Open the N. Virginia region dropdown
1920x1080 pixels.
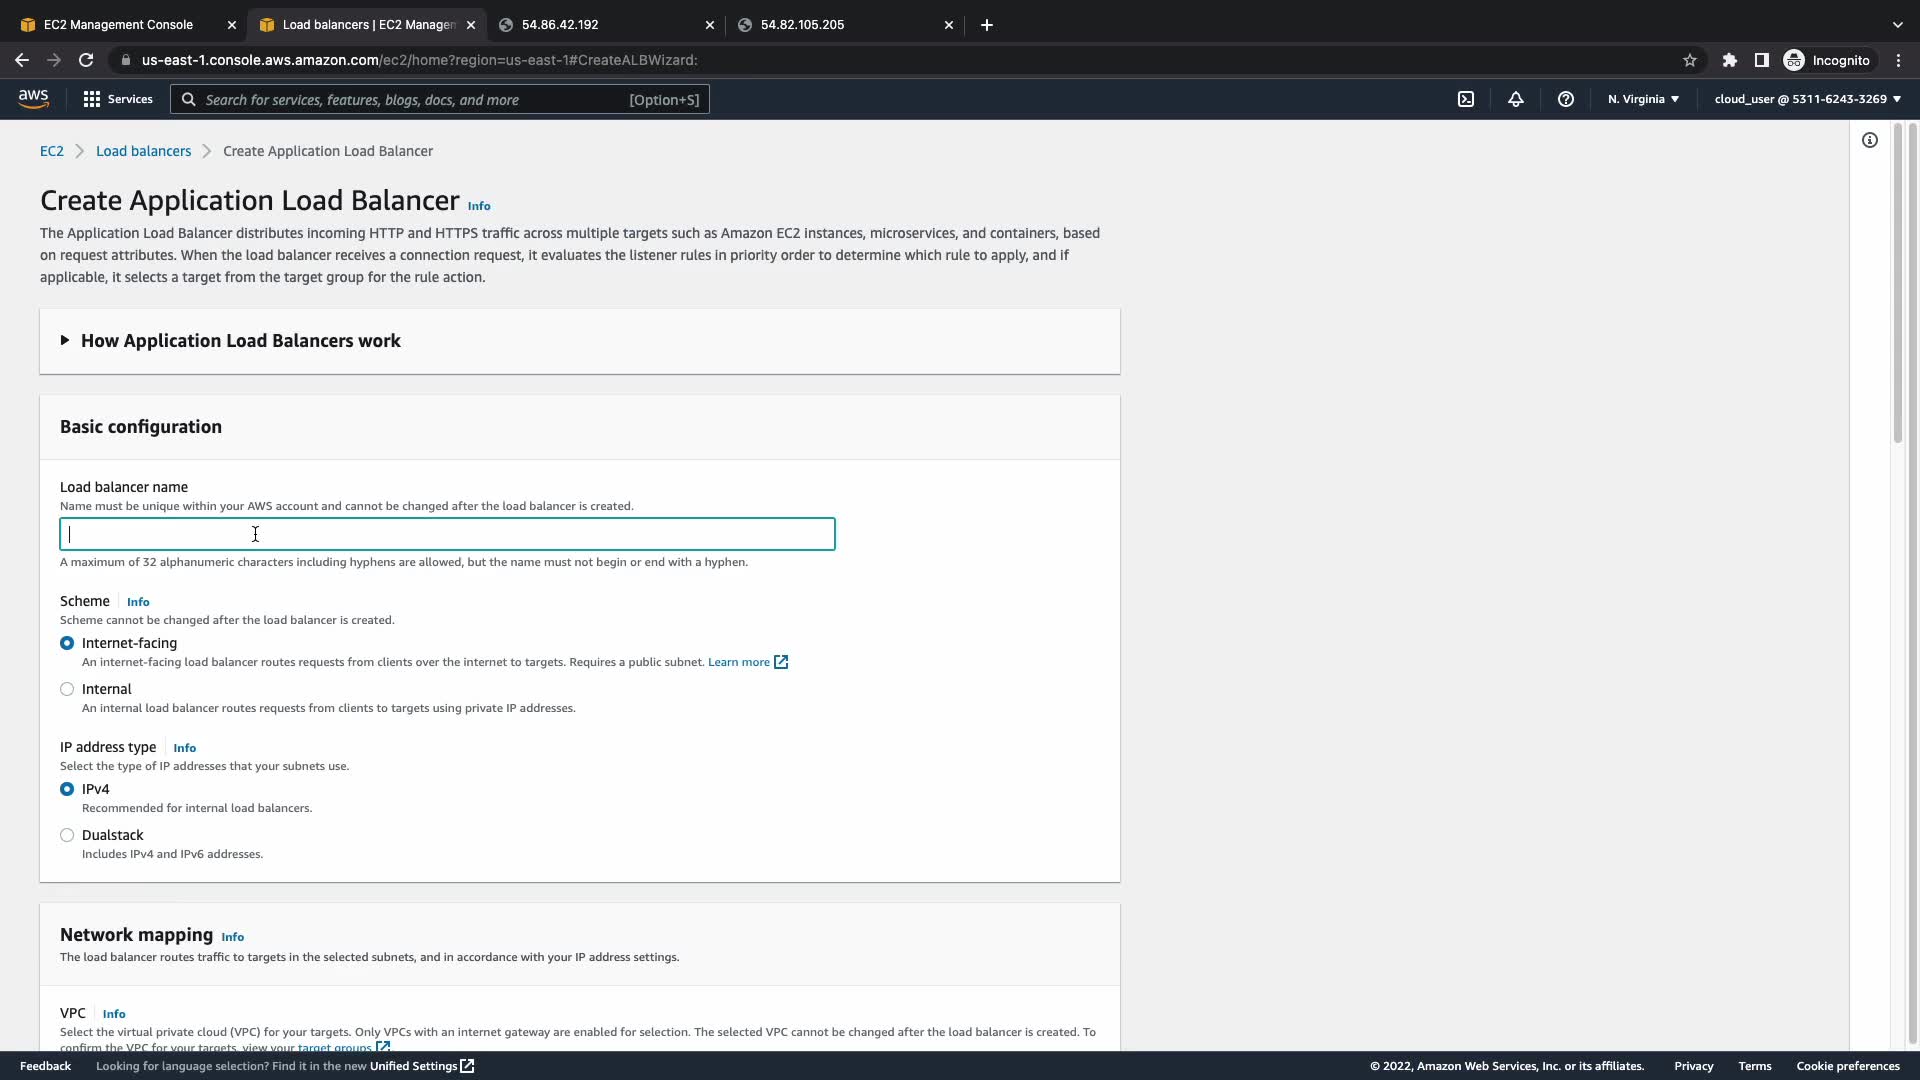(1643, 99)
